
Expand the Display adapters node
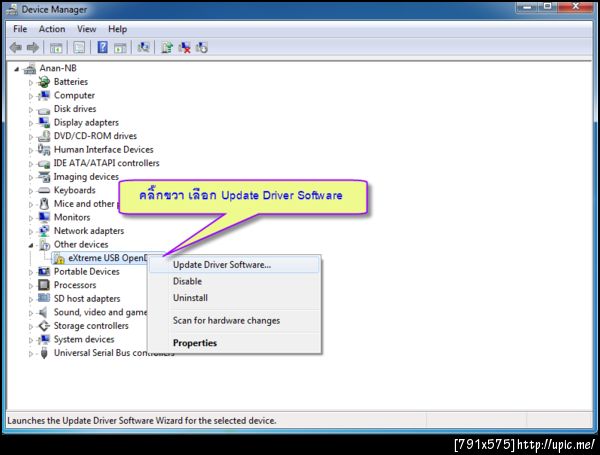[x=31, y=123]
